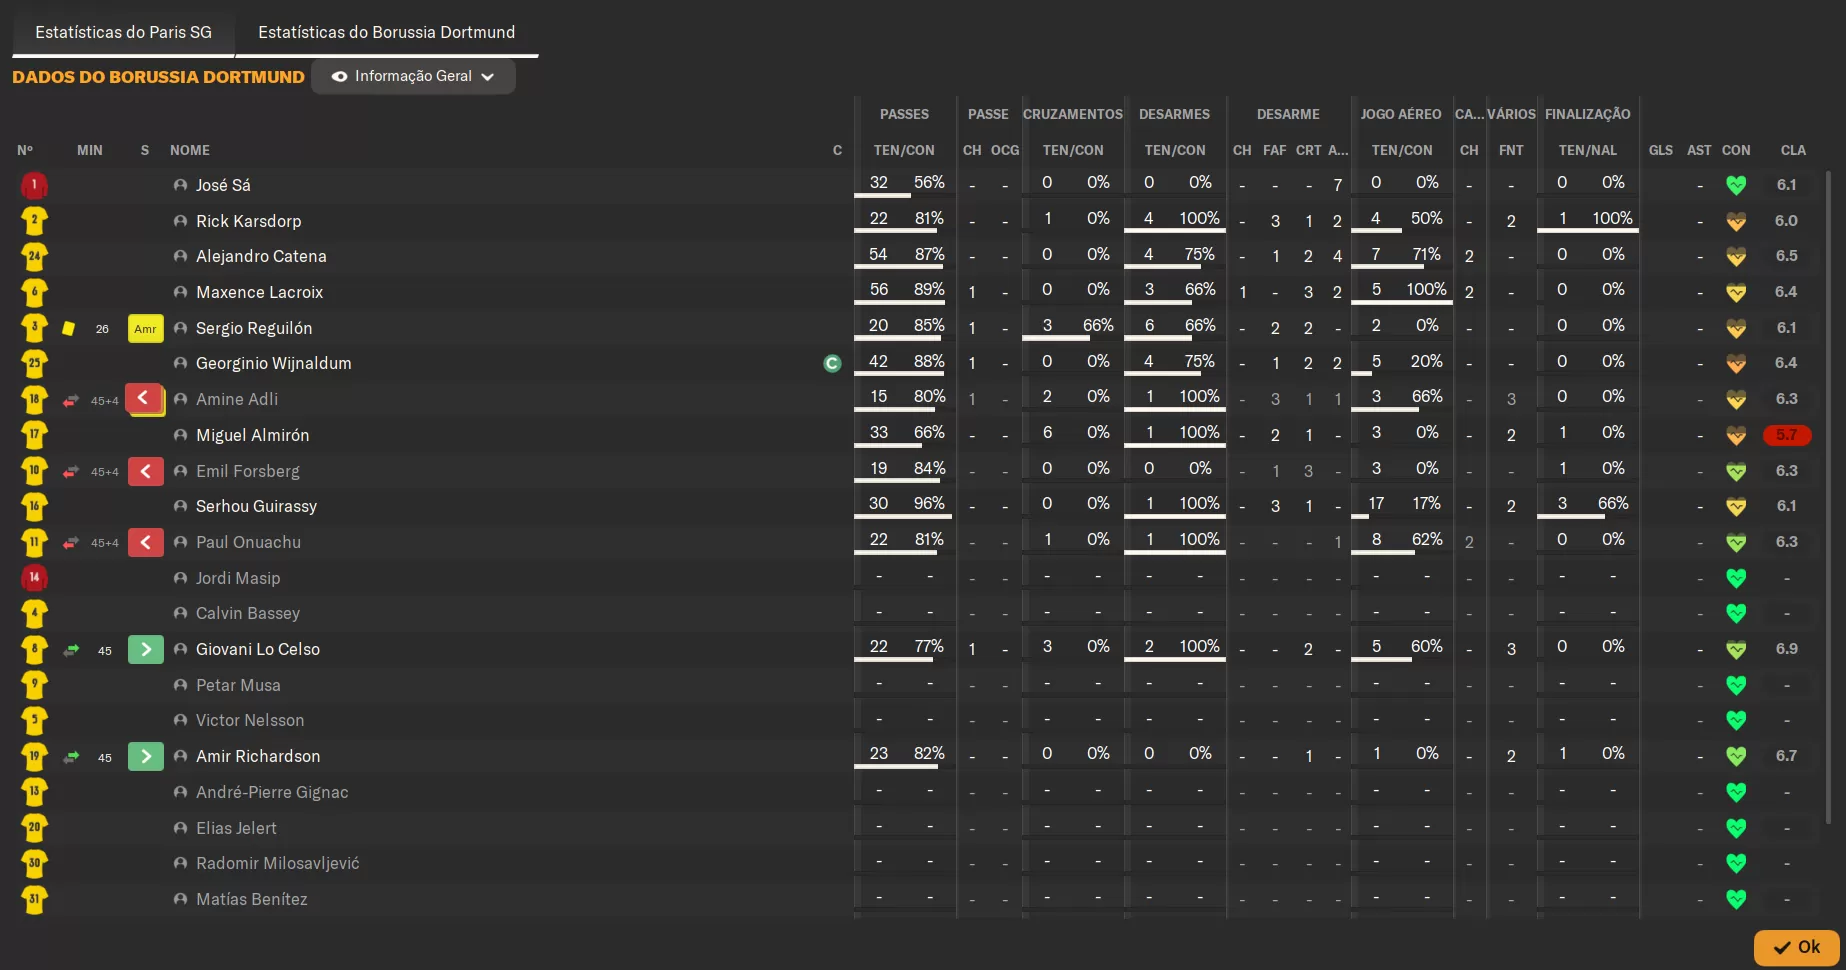Click green swap arrows in Giovani Lo Celso's row
1846x970 pixels.
(71, 650)
